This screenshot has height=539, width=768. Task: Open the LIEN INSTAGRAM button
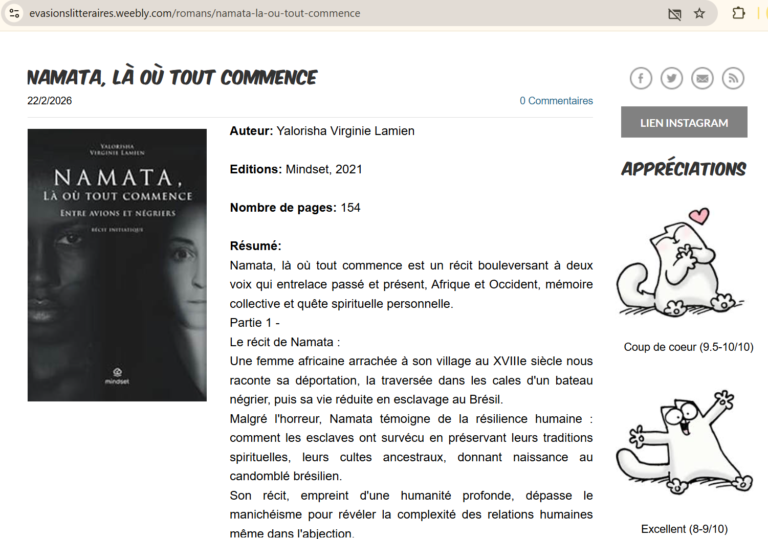(684, 123)
